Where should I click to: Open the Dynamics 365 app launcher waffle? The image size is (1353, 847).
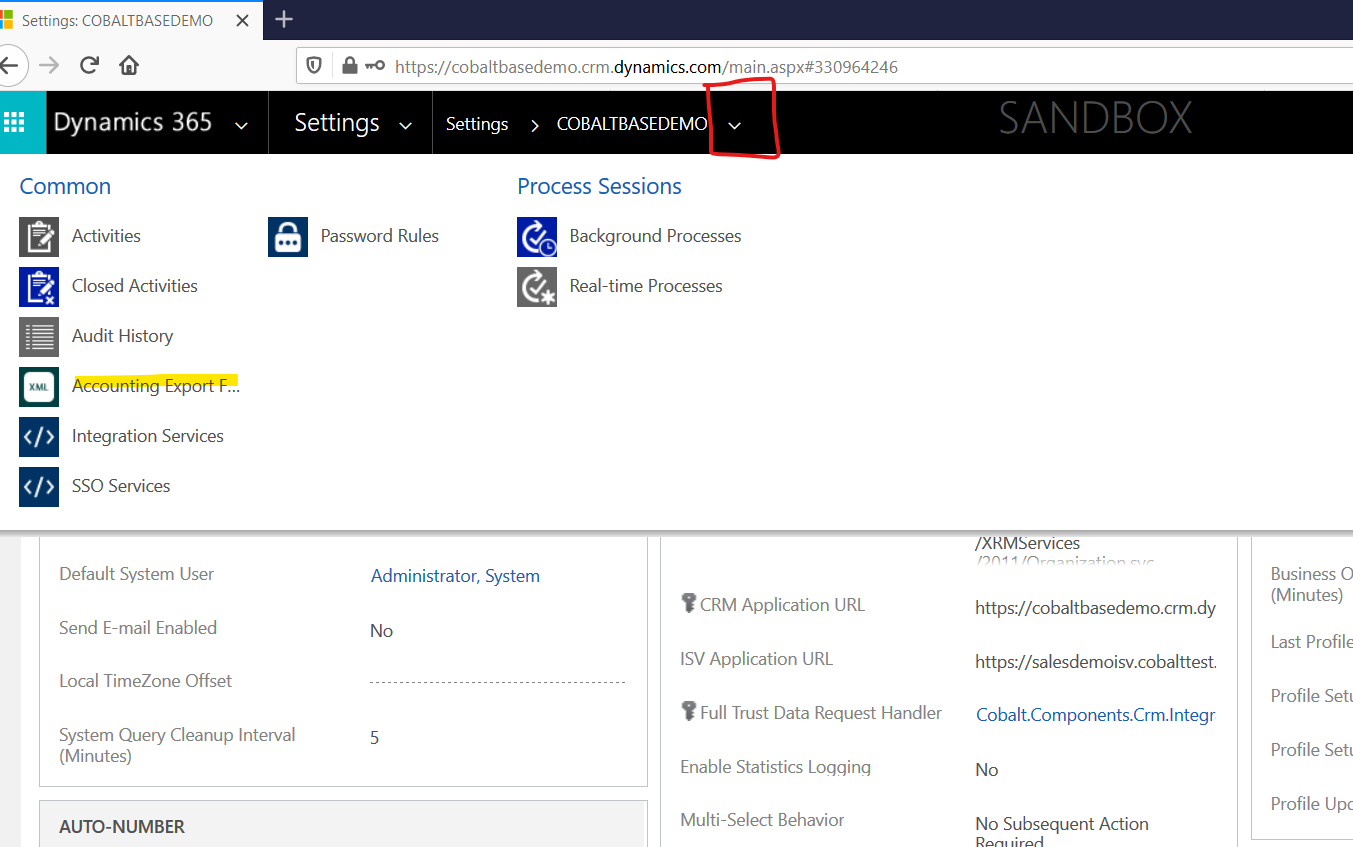tap(15, 123)
